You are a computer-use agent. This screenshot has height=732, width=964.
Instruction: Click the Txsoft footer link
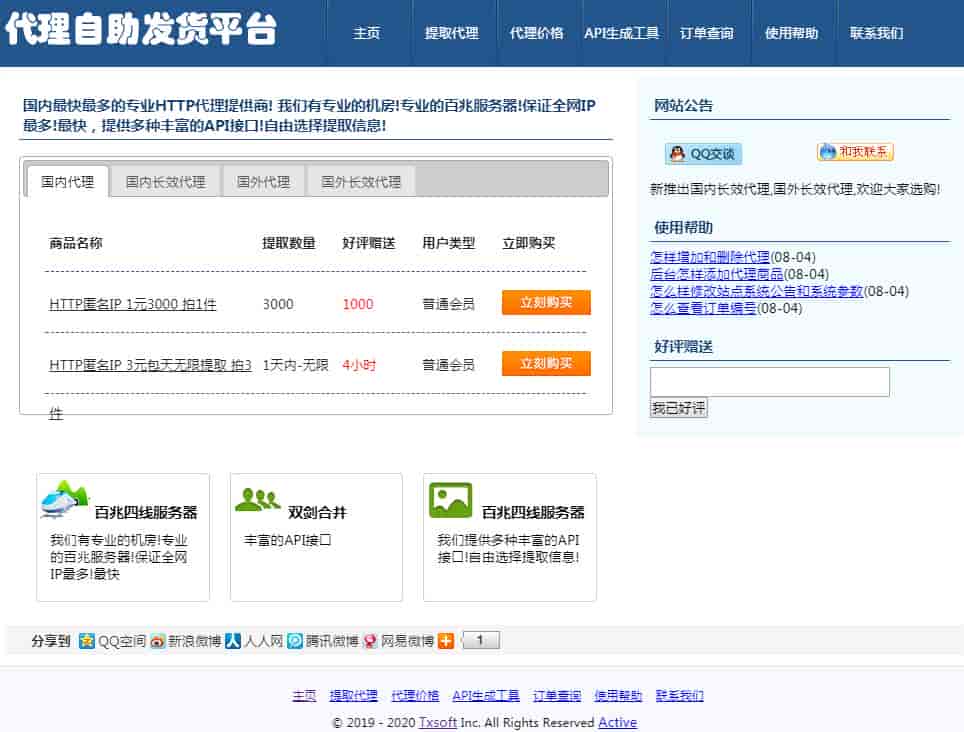coord(437,723)
